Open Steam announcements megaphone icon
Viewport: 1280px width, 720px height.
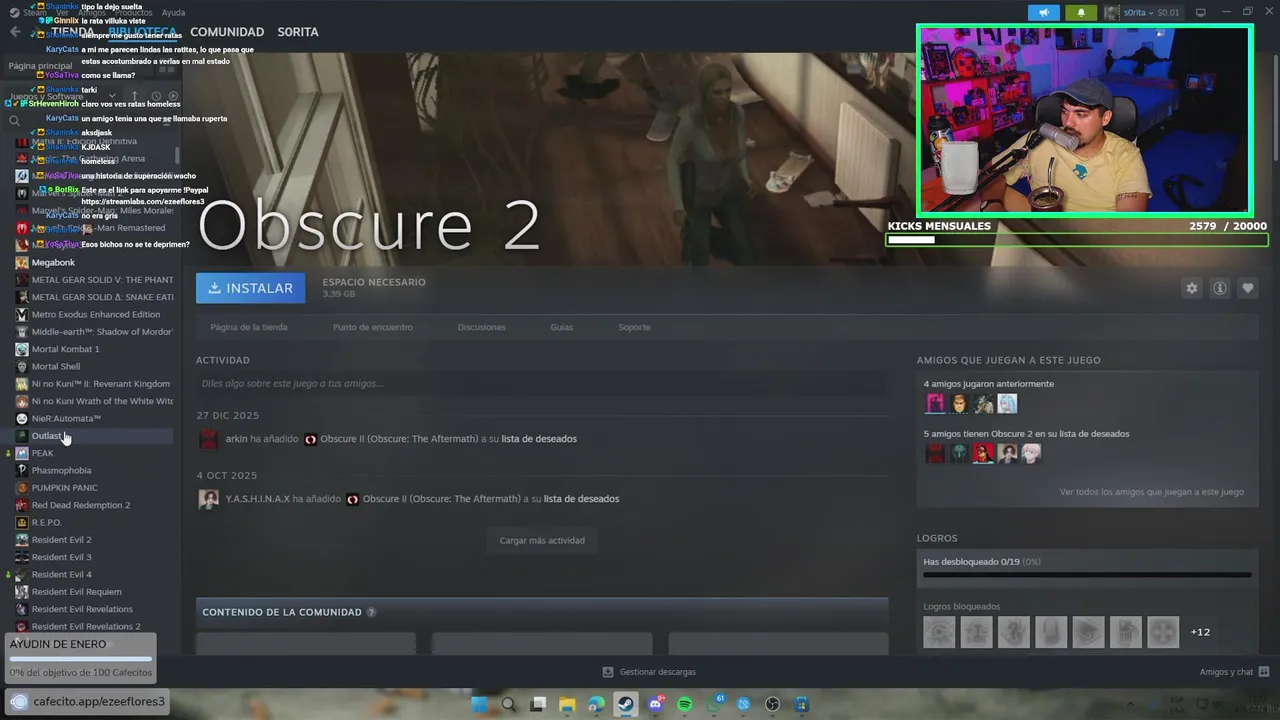click(x=1043, y=13)
